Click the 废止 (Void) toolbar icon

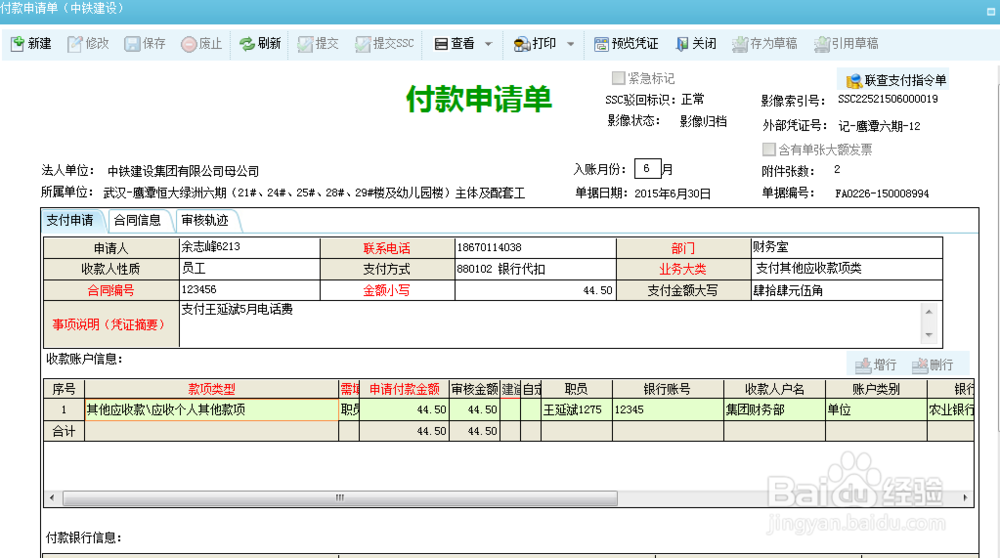coord(189,43)
